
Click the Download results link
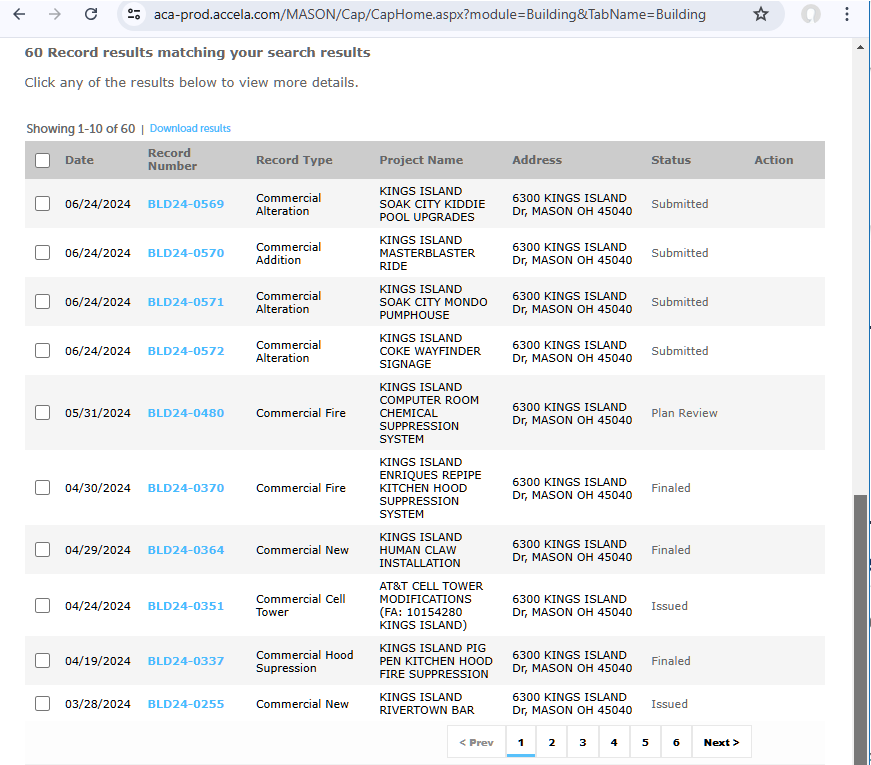click(190, 129)
